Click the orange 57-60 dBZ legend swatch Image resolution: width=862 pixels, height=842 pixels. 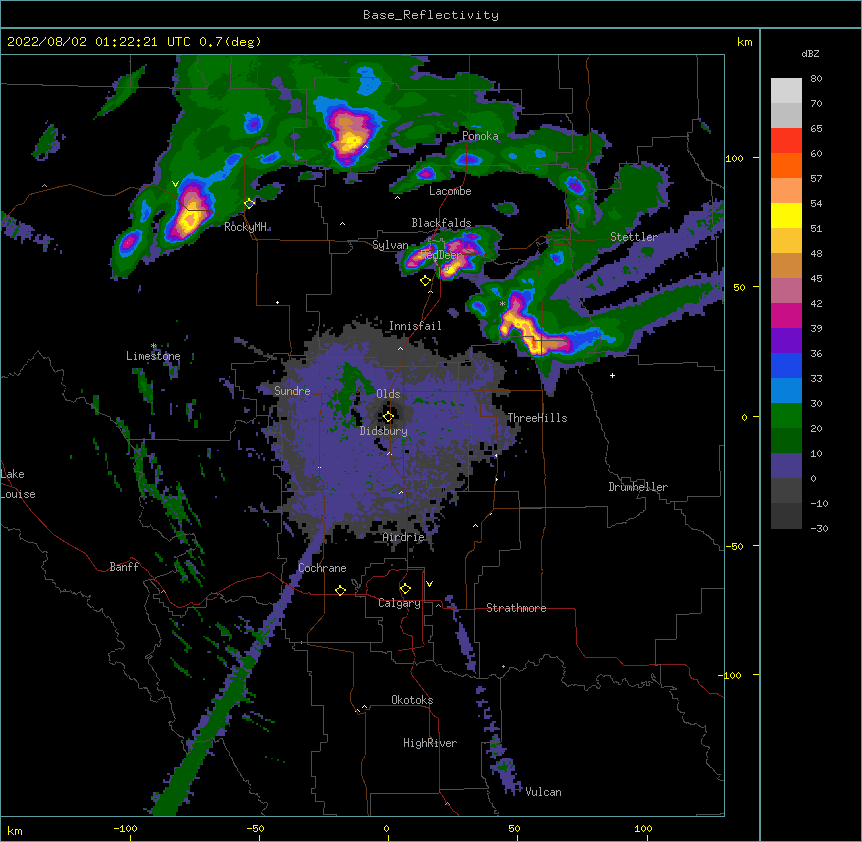[786, 165]
